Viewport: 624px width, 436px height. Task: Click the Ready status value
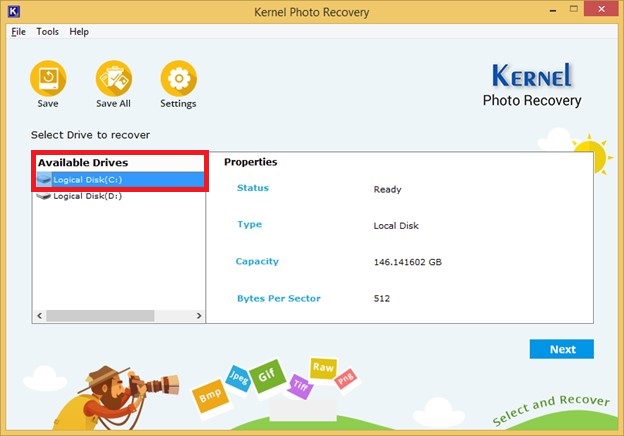click(387, 189)
